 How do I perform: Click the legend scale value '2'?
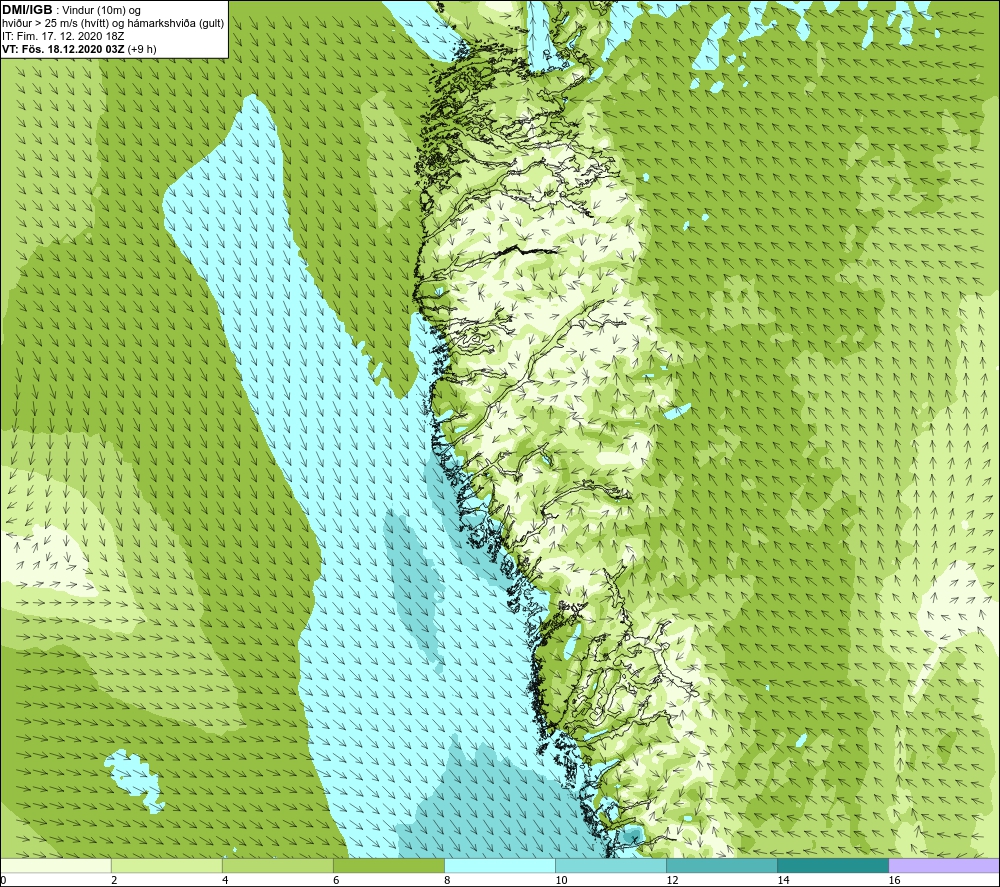click(114, 880)
